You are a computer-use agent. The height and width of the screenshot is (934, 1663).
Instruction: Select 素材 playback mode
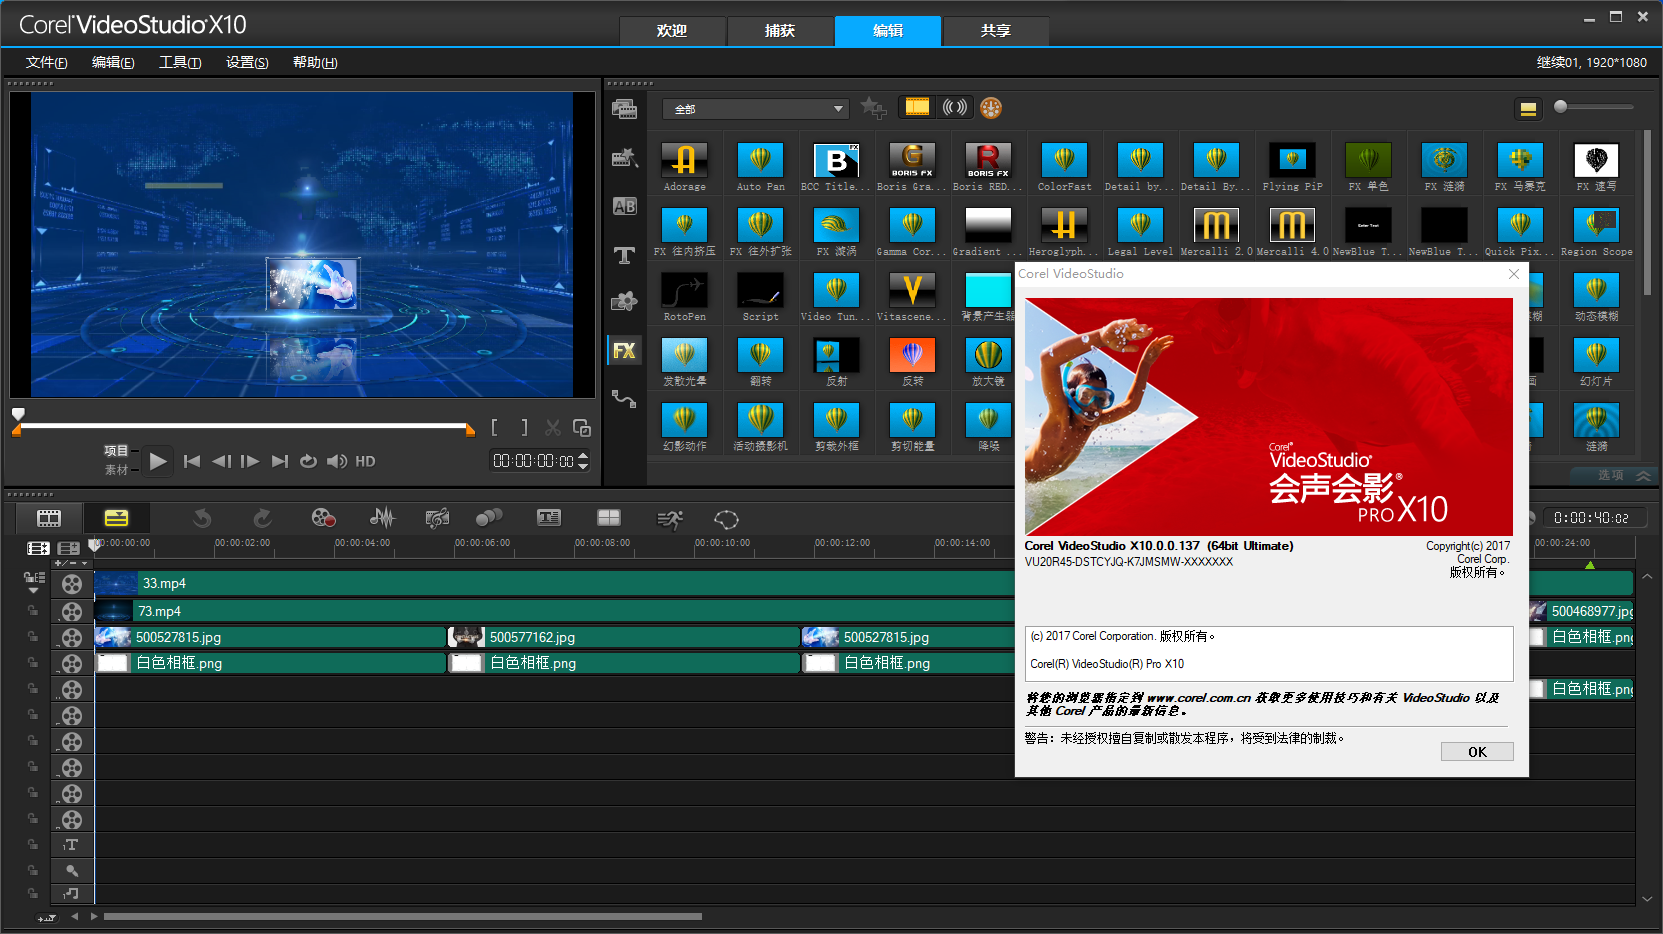tap(116, 470)
